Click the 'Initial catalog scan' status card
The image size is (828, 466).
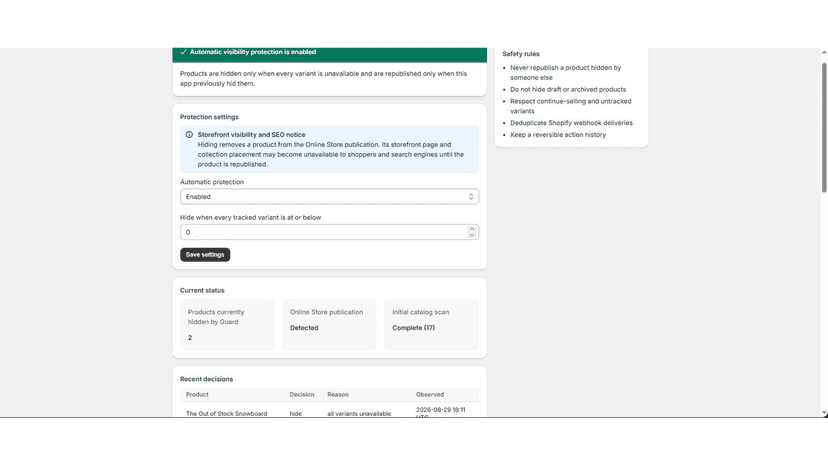coord(431,324)
